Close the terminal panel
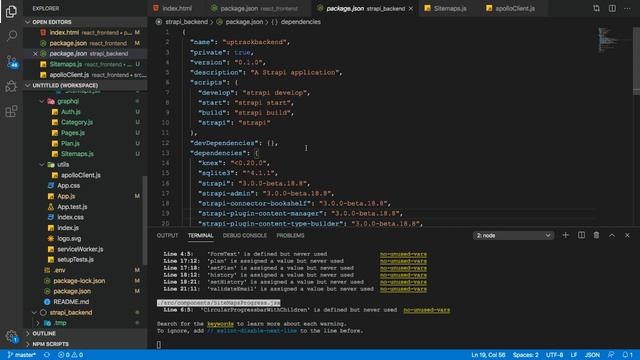The image size is (640, 360). [x=627, y=235]
